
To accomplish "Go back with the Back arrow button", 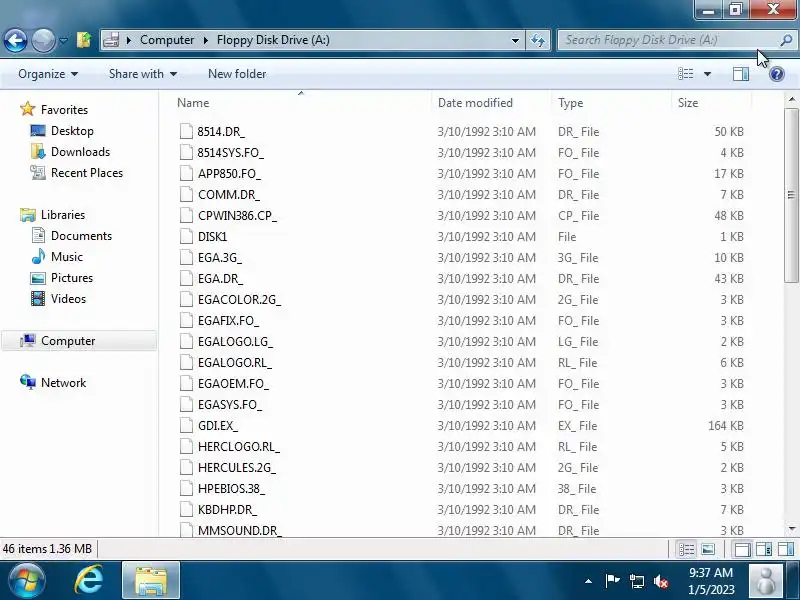I will [x=15, y=40].
